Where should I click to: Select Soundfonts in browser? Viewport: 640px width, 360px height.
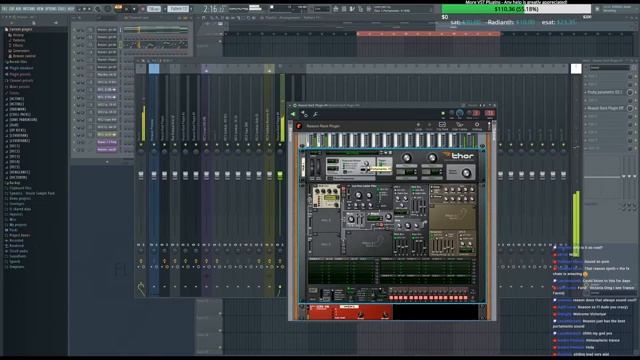pos(18,256)
